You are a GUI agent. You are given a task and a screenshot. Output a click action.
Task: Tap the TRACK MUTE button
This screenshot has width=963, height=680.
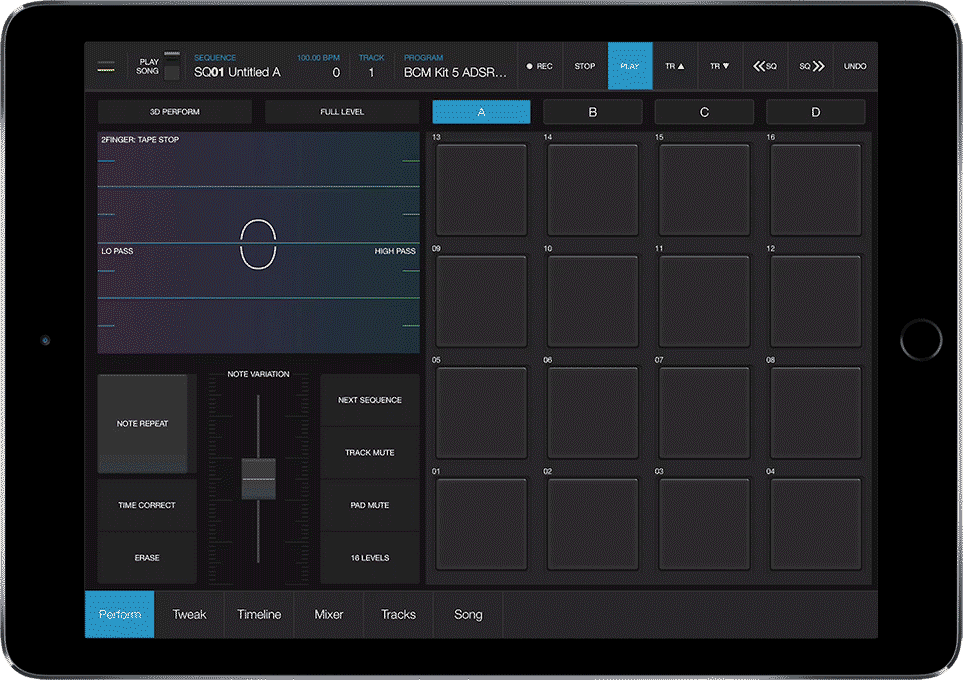tap(370, 453)
